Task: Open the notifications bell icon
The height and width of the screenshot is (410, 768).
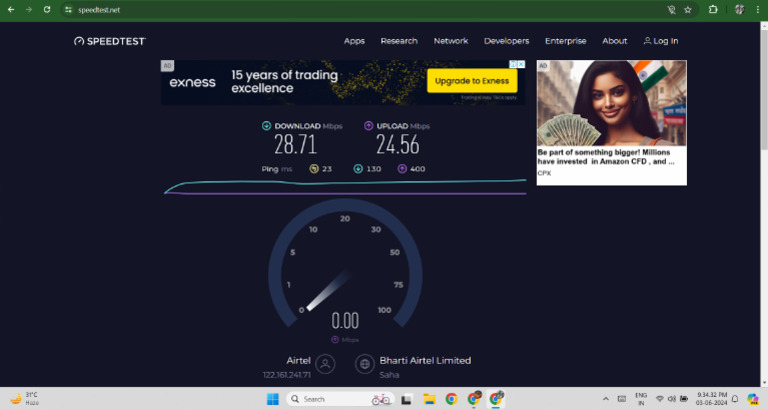Action: pyautogui.click(x=735, y=399)
